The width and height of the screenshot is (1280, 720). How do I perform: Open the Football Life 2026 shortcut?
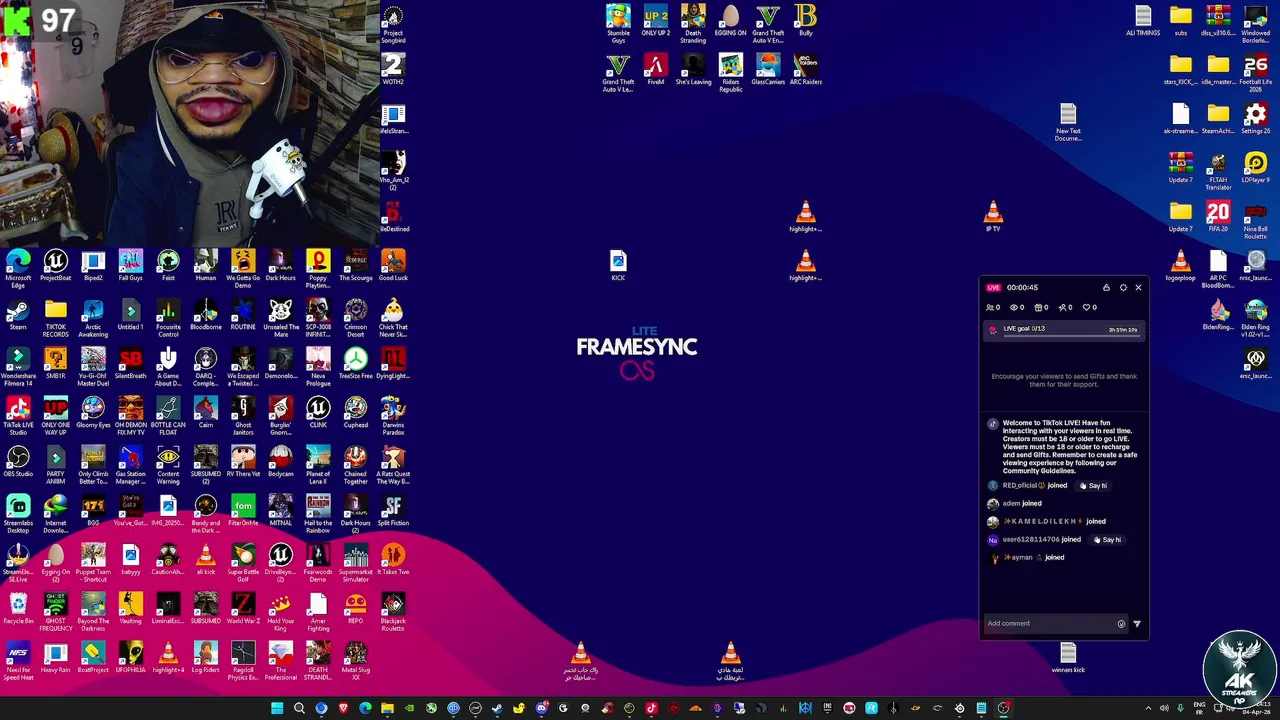(x=1256, y=72)
